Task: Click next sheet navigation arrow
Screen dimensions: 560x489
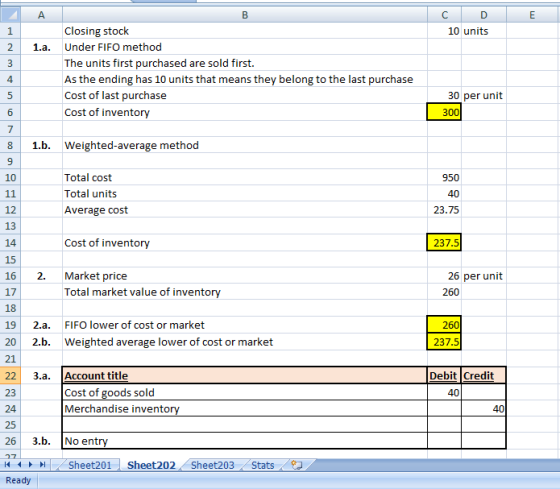Action: [x=31, y=464]
